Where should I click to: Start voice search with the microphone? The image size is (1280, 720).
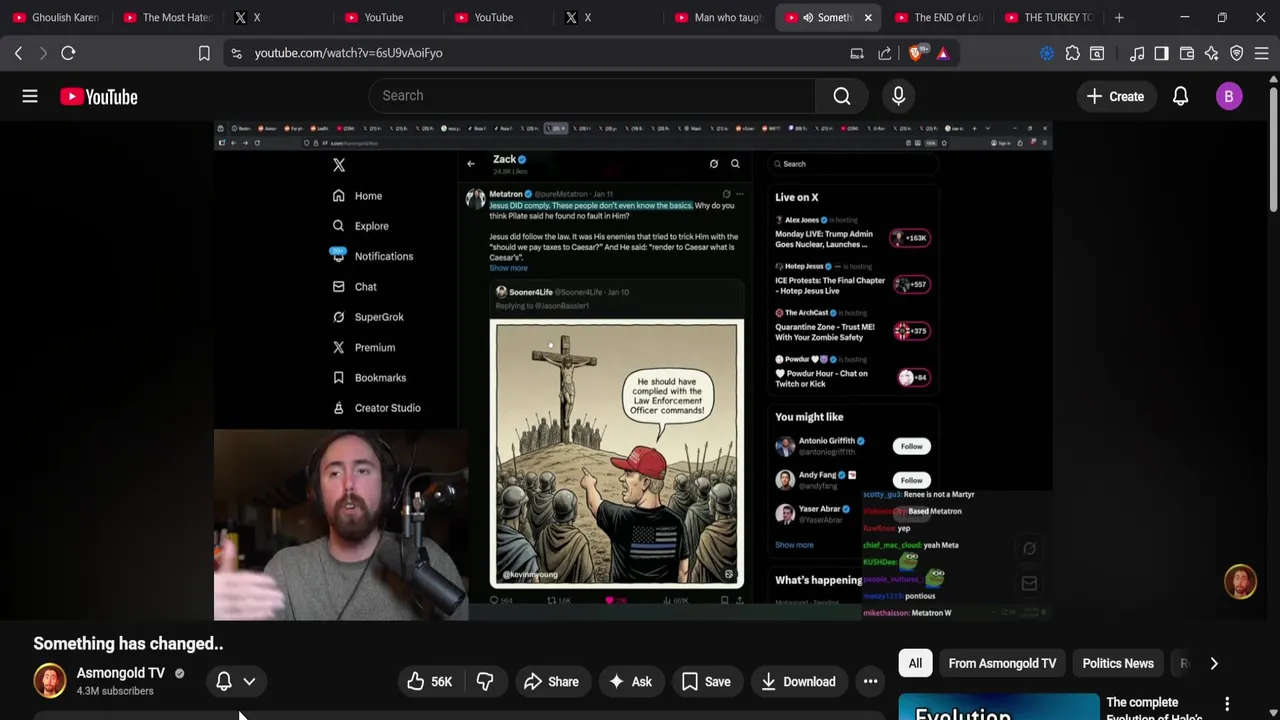coord(898,96)
